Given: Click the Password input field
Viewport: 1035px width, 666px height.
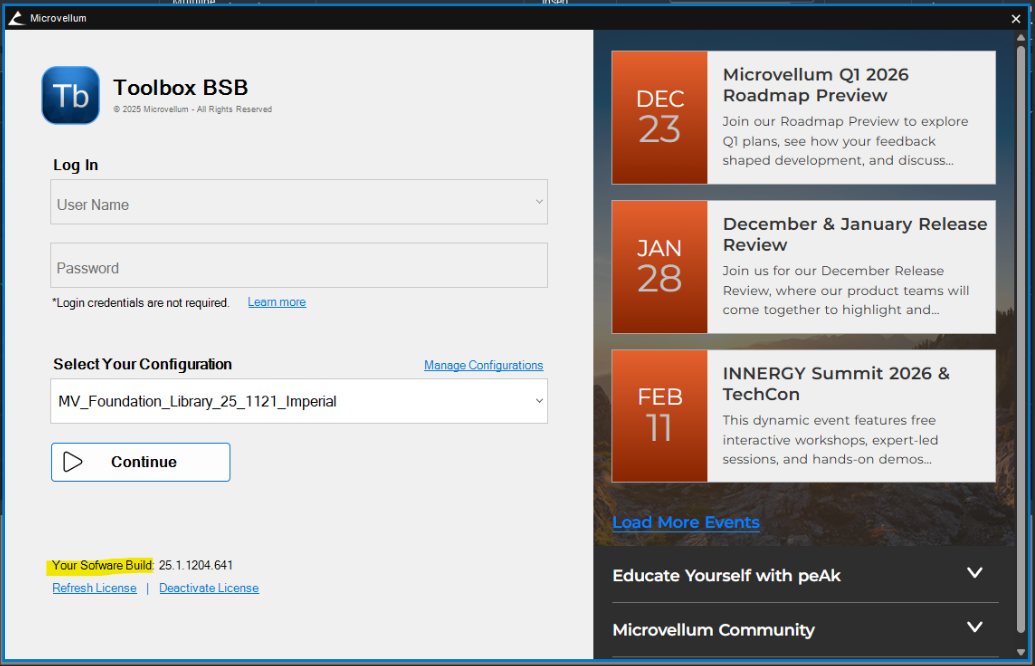Looking at the screenshot, I should tap(298, 267).
